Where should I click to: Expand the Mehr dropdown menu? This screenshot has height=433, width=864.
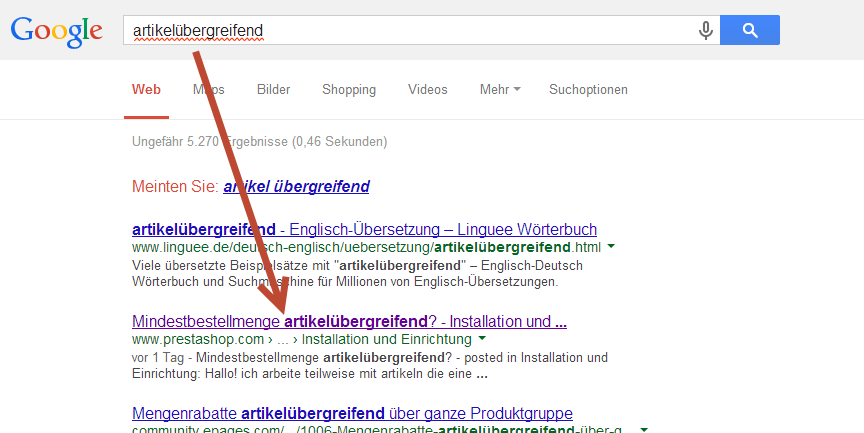(500, 90)
